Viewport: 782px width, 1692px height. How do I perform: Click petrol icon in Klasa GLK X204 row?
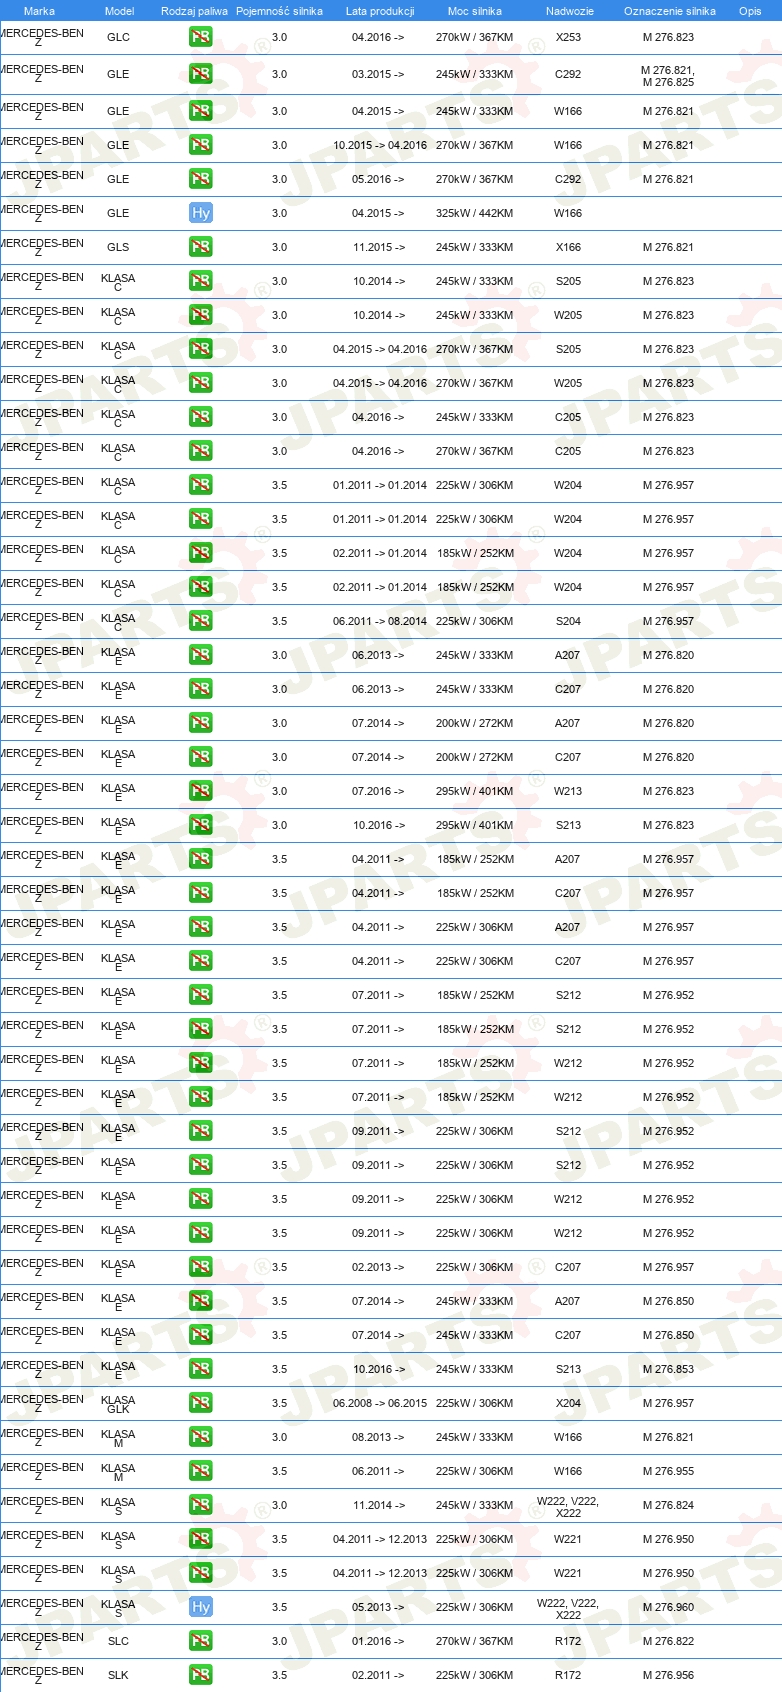click(201, 1403)
